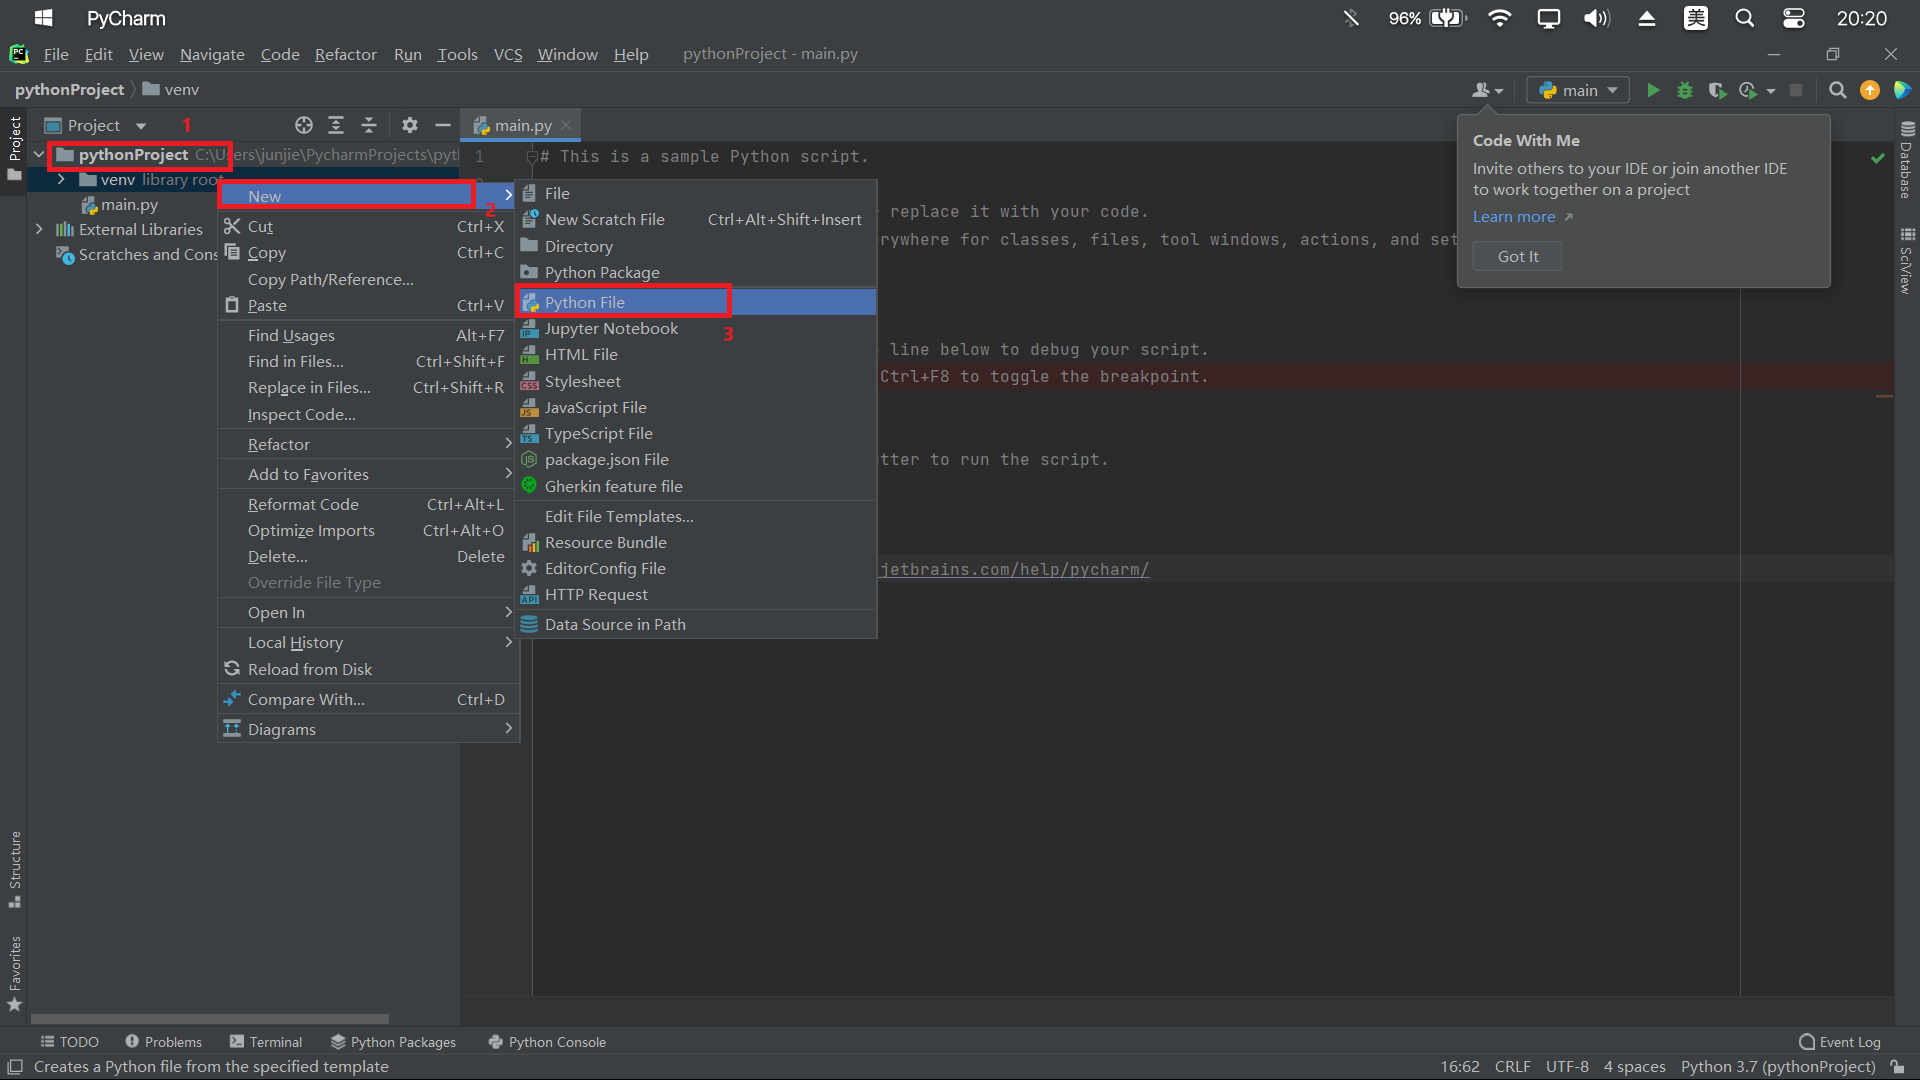Viewport: 1920px width, 1080px height.
Task: Open the TODO tool window
Action: 69,1042
